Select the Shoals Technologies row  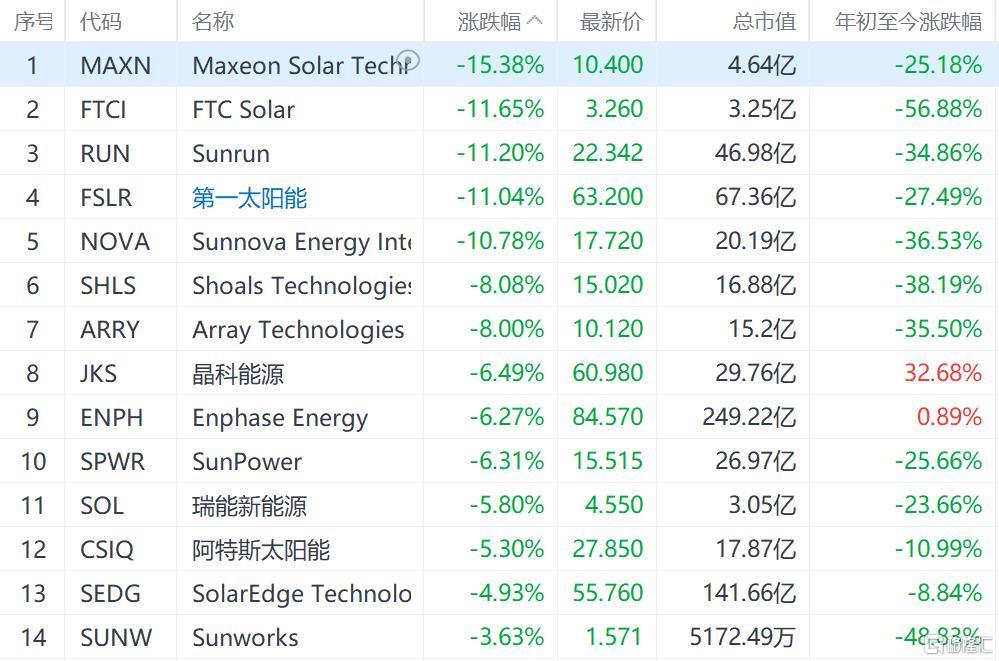500,285
